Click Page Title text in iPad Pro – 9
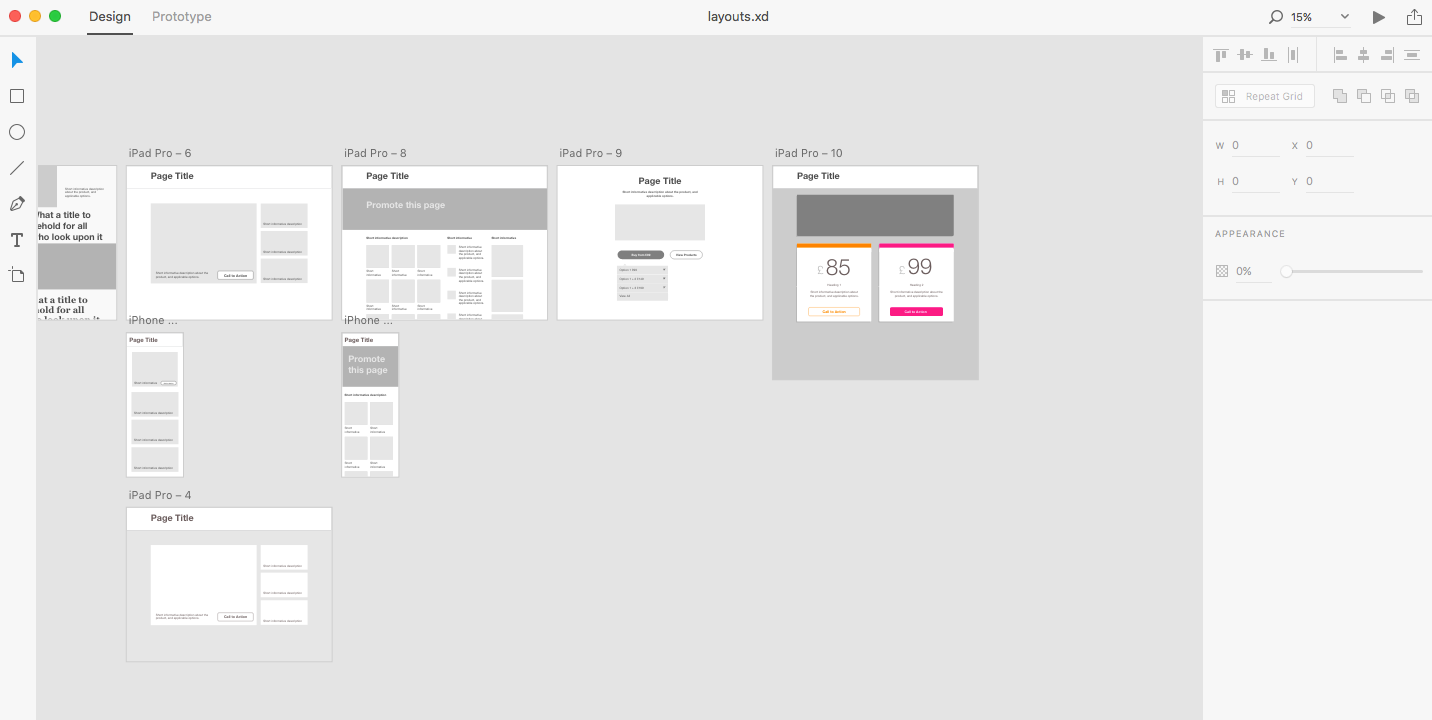Screen dimensions: 1432x720 [660, 181]
